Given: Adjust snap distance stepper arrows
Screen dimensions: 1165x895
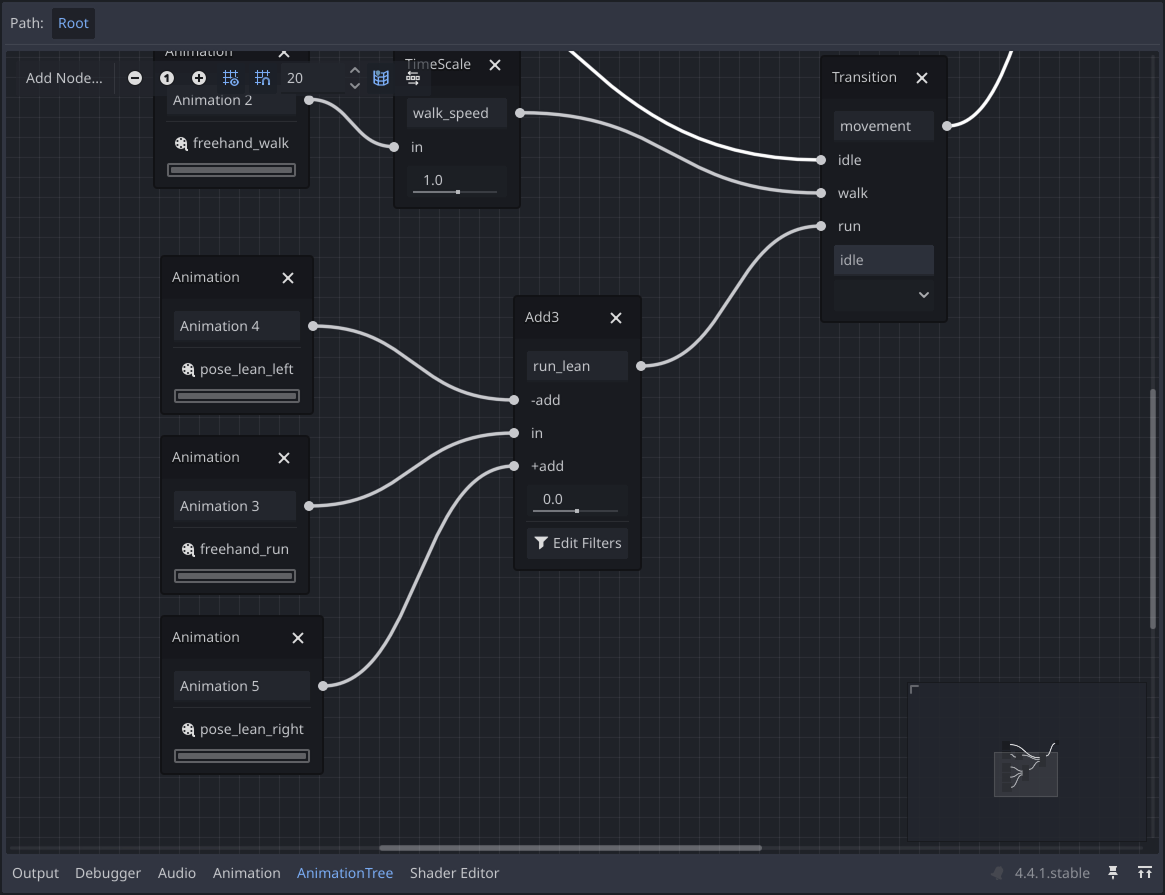Looking at the screenshot, I should 354,78.
